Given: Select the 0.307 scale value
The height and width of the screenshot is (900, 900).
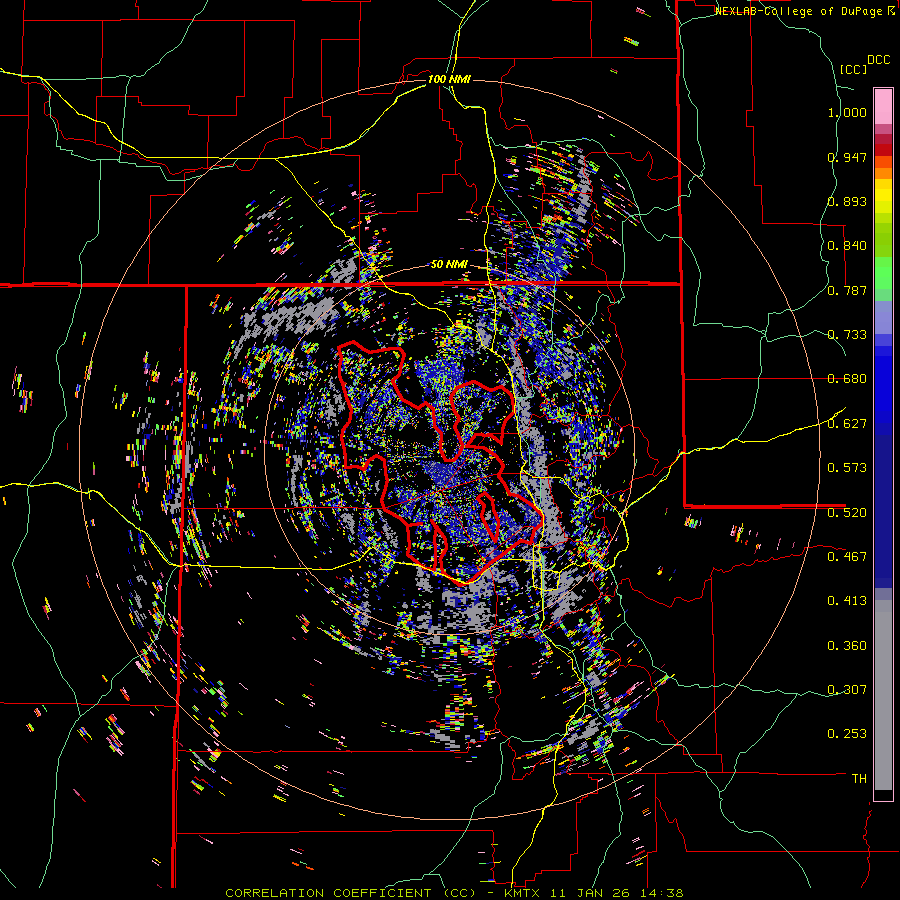Looking at the screenshot, I should click(847, 690).
